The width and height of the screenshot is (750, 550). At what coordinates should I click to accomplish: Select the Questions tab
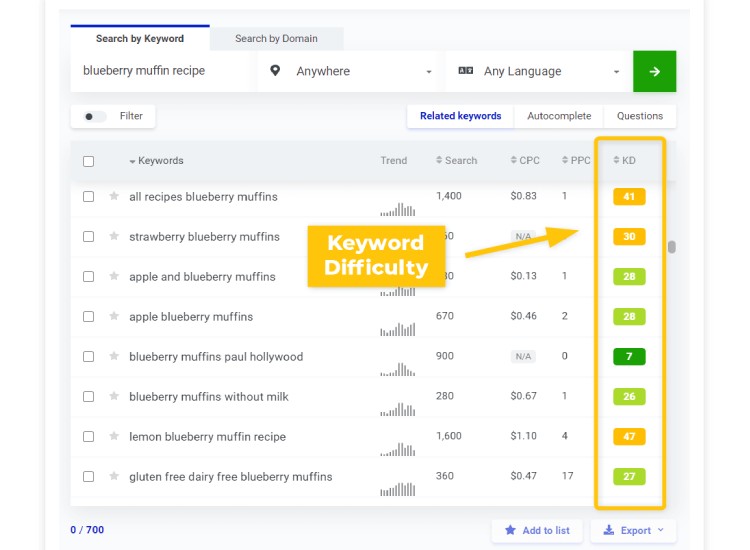coord(640,116)
